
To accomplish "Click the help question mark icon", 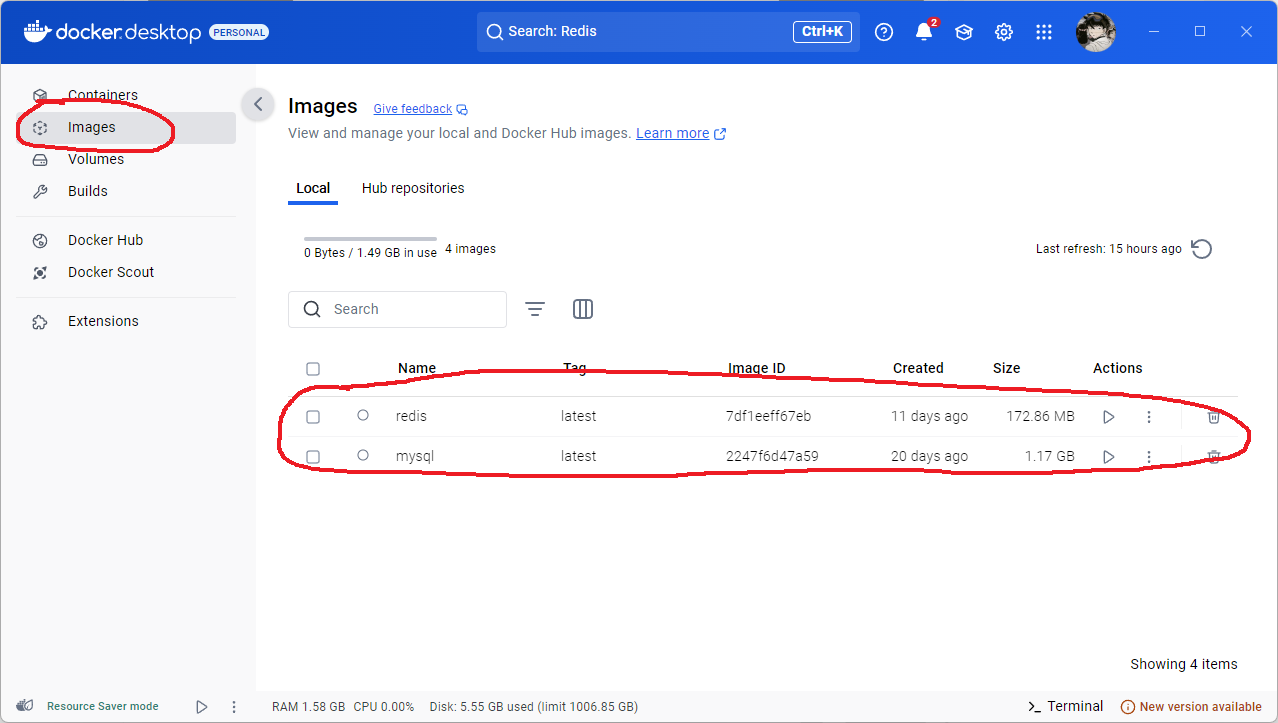I will [883, 32].
